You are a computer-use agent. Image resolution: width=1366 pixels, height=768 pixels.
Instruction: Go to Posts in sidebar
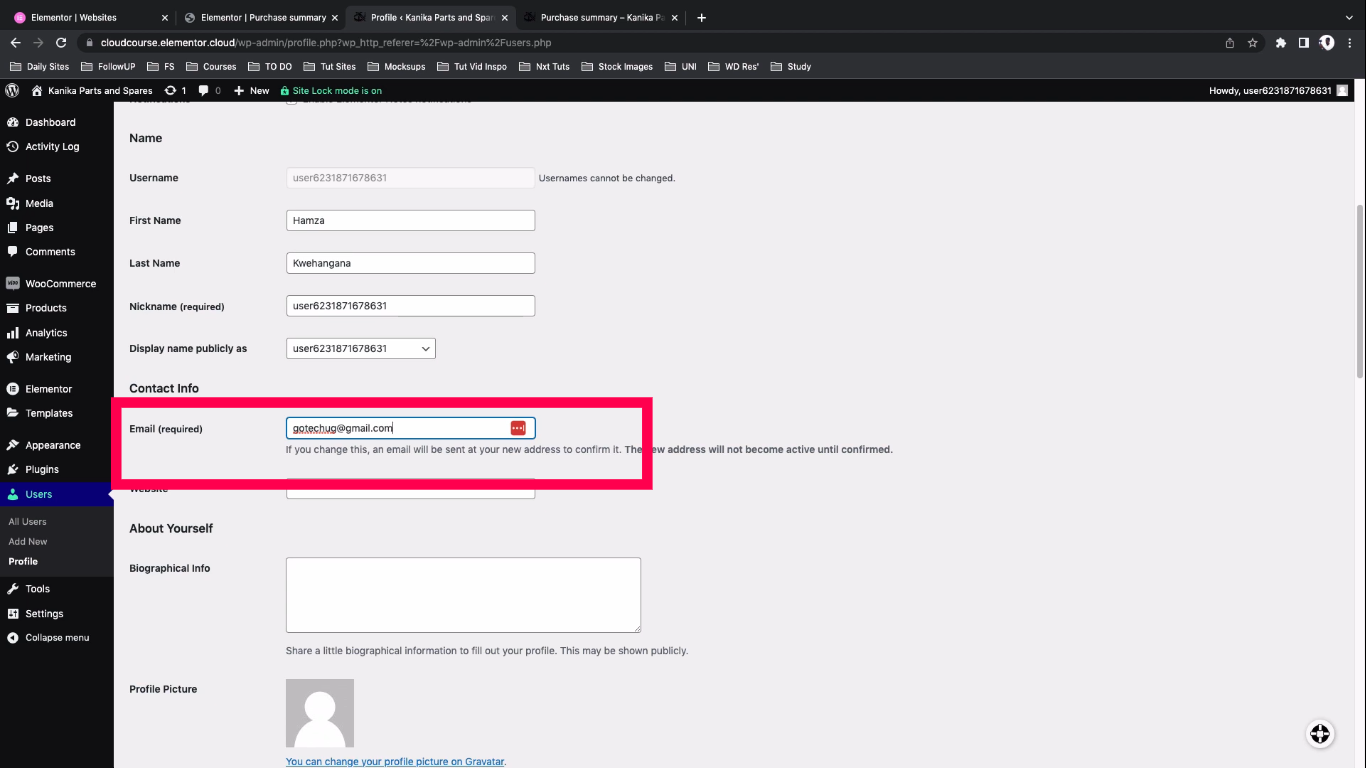click(x=38, y=178)
